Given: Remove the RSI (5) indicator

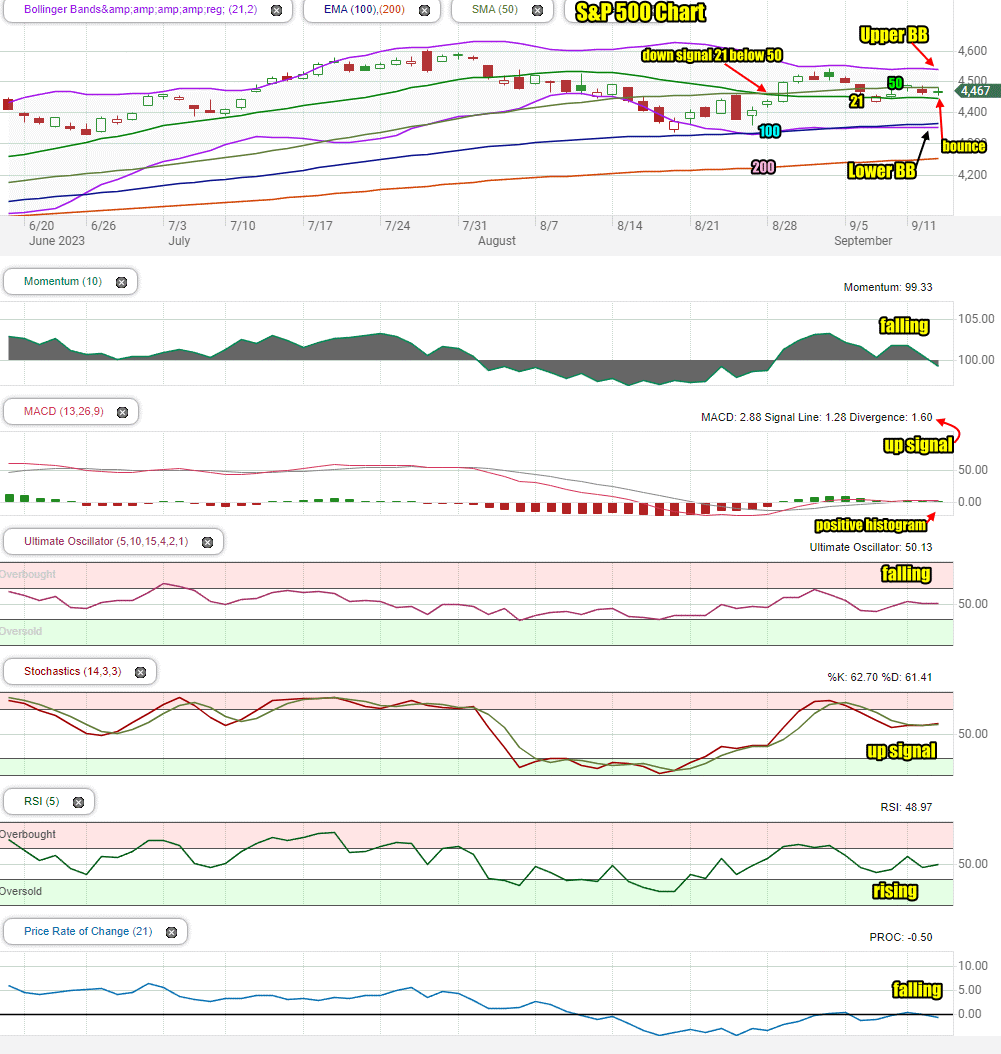Looking at the screenshot, I should [x=79, y=802].
